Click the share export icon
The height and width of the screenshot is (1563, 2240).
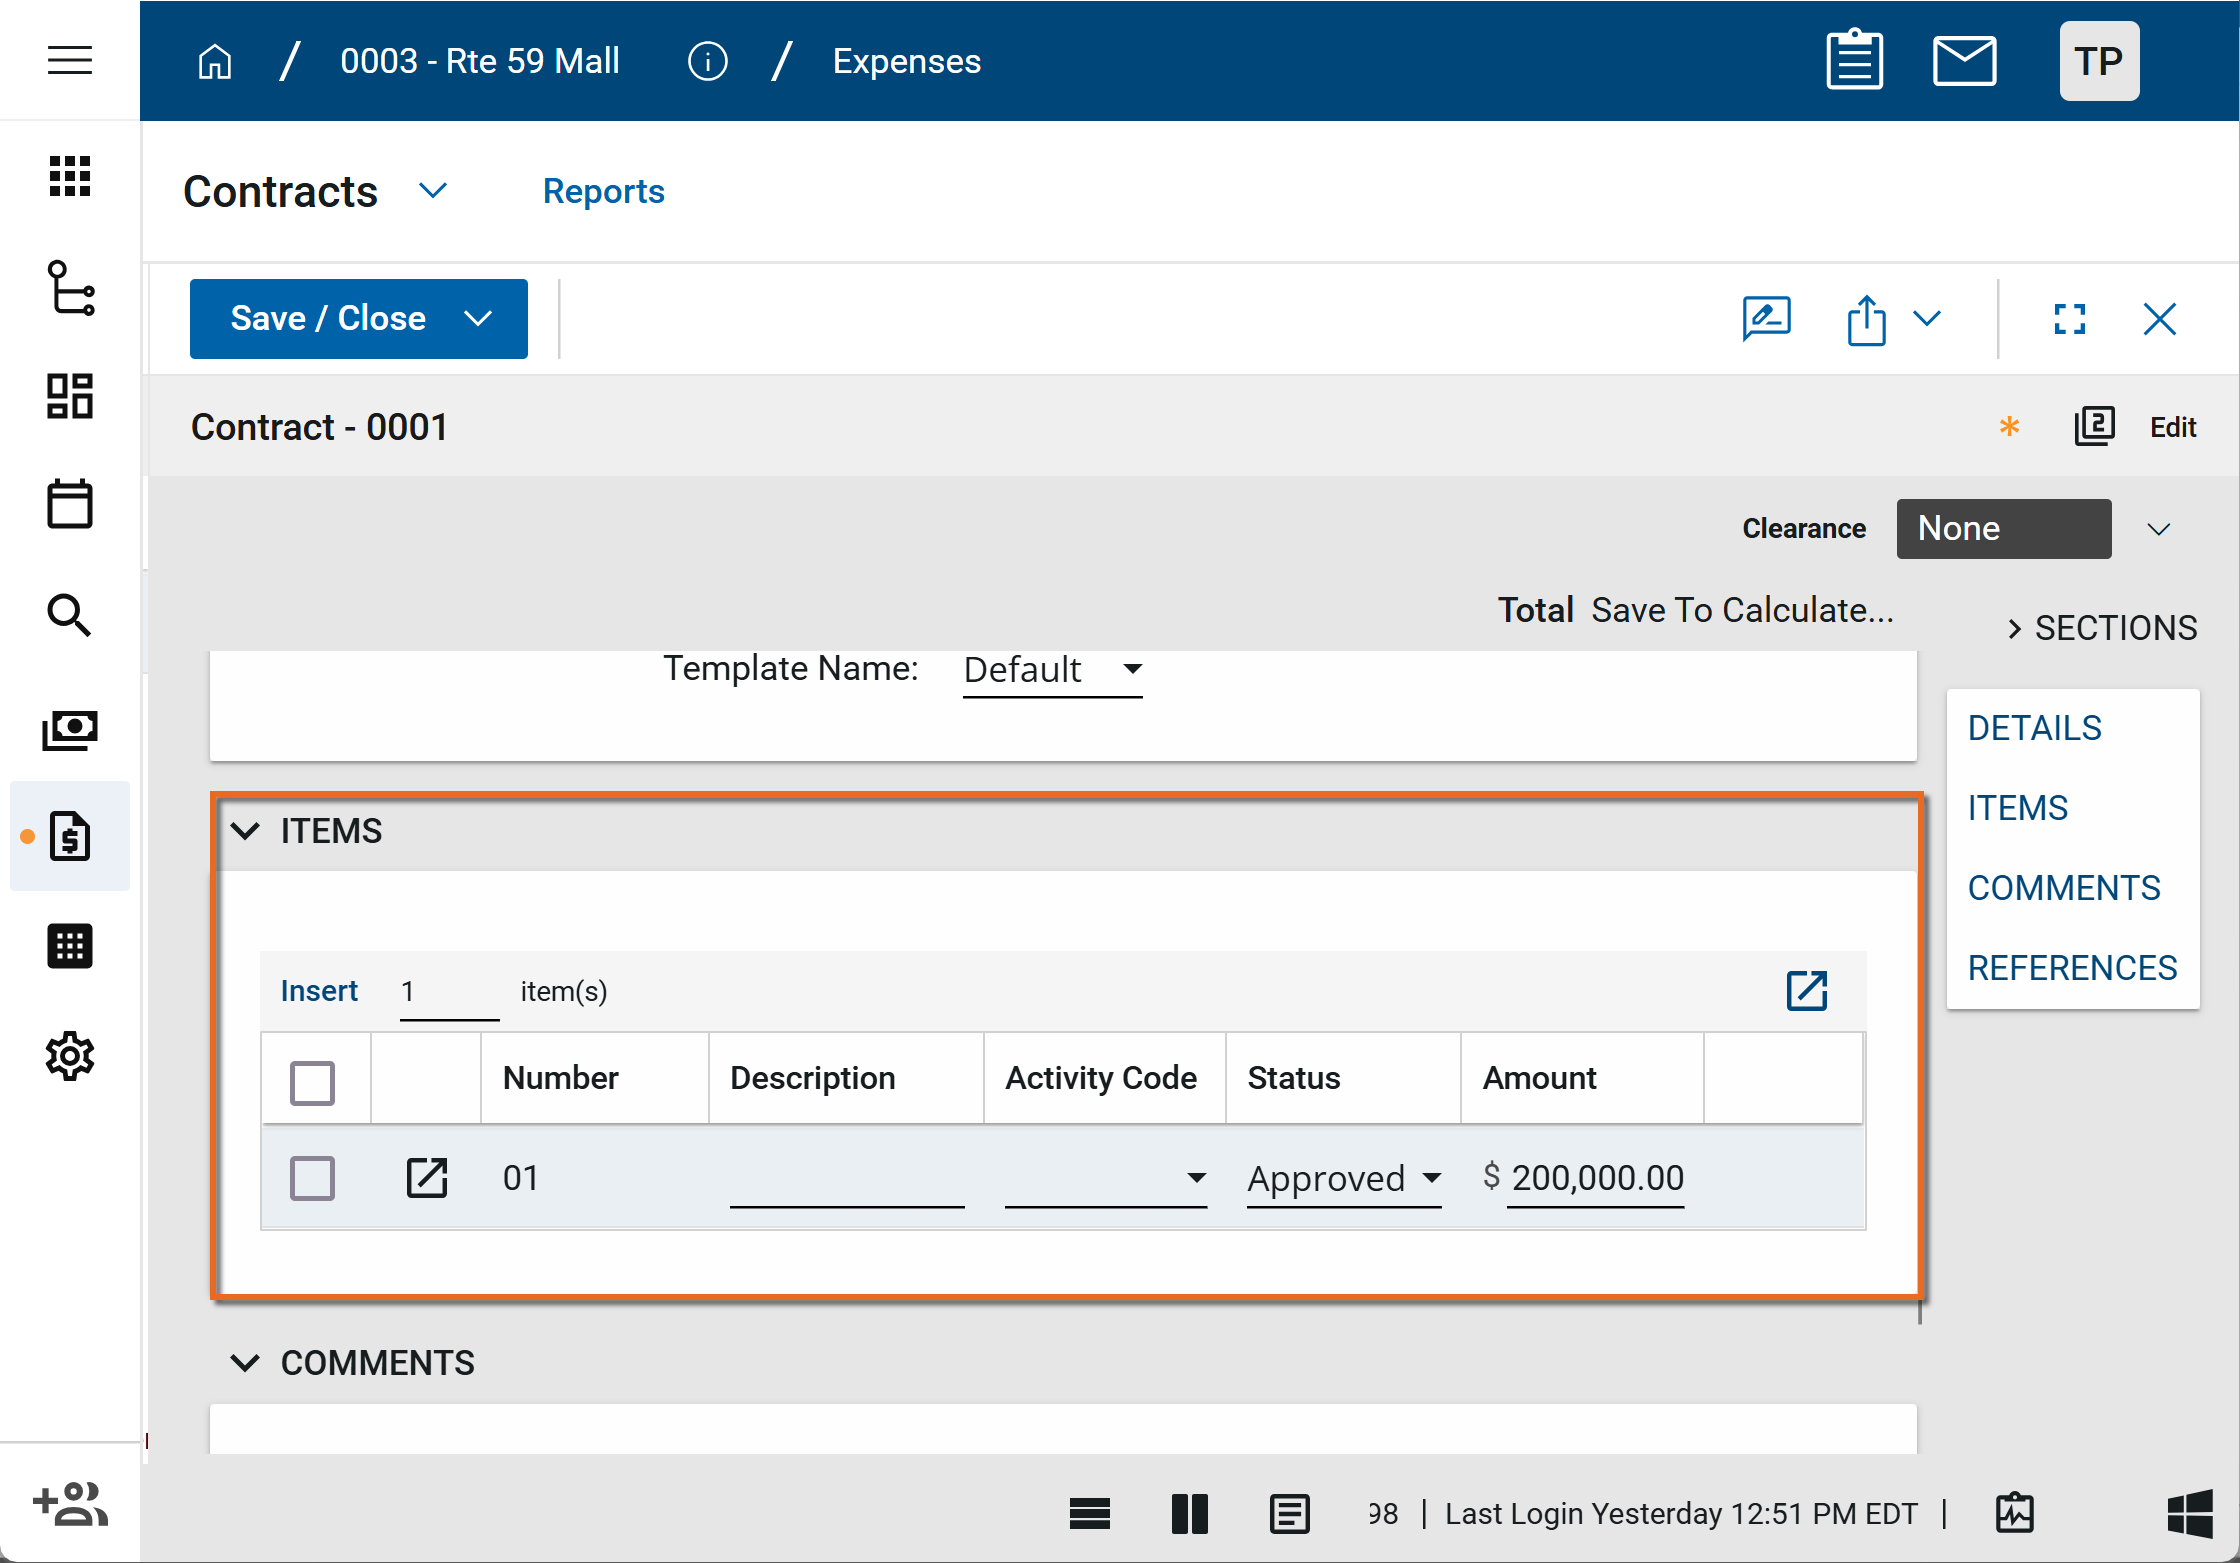click(x=1866, y=319)
